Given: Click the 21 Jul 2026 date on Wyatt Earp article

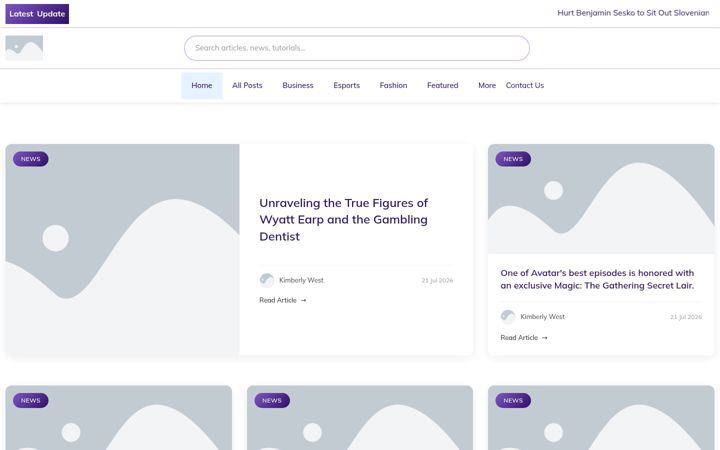Looking at the screenshot, I should tap(437, 281).
